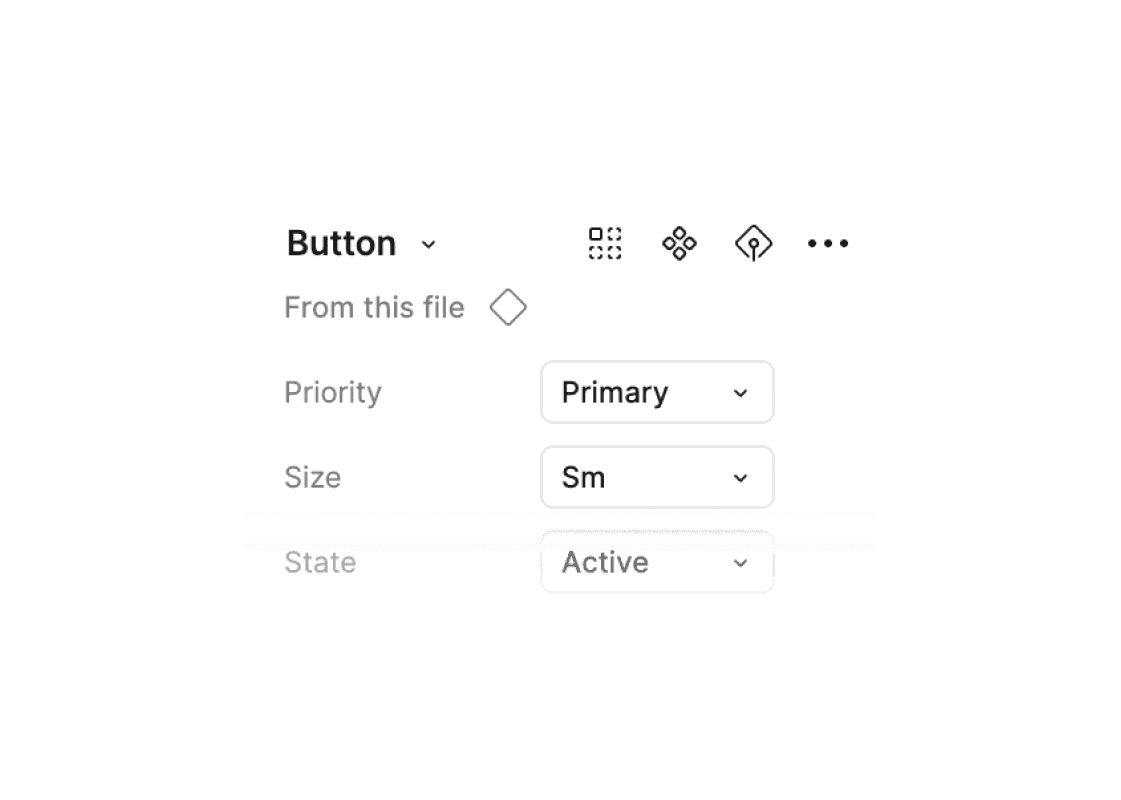Click the dashed squares grid icon
This screenshot has width=1121, height=800.
pyautogui.click(x=605, y=243)
